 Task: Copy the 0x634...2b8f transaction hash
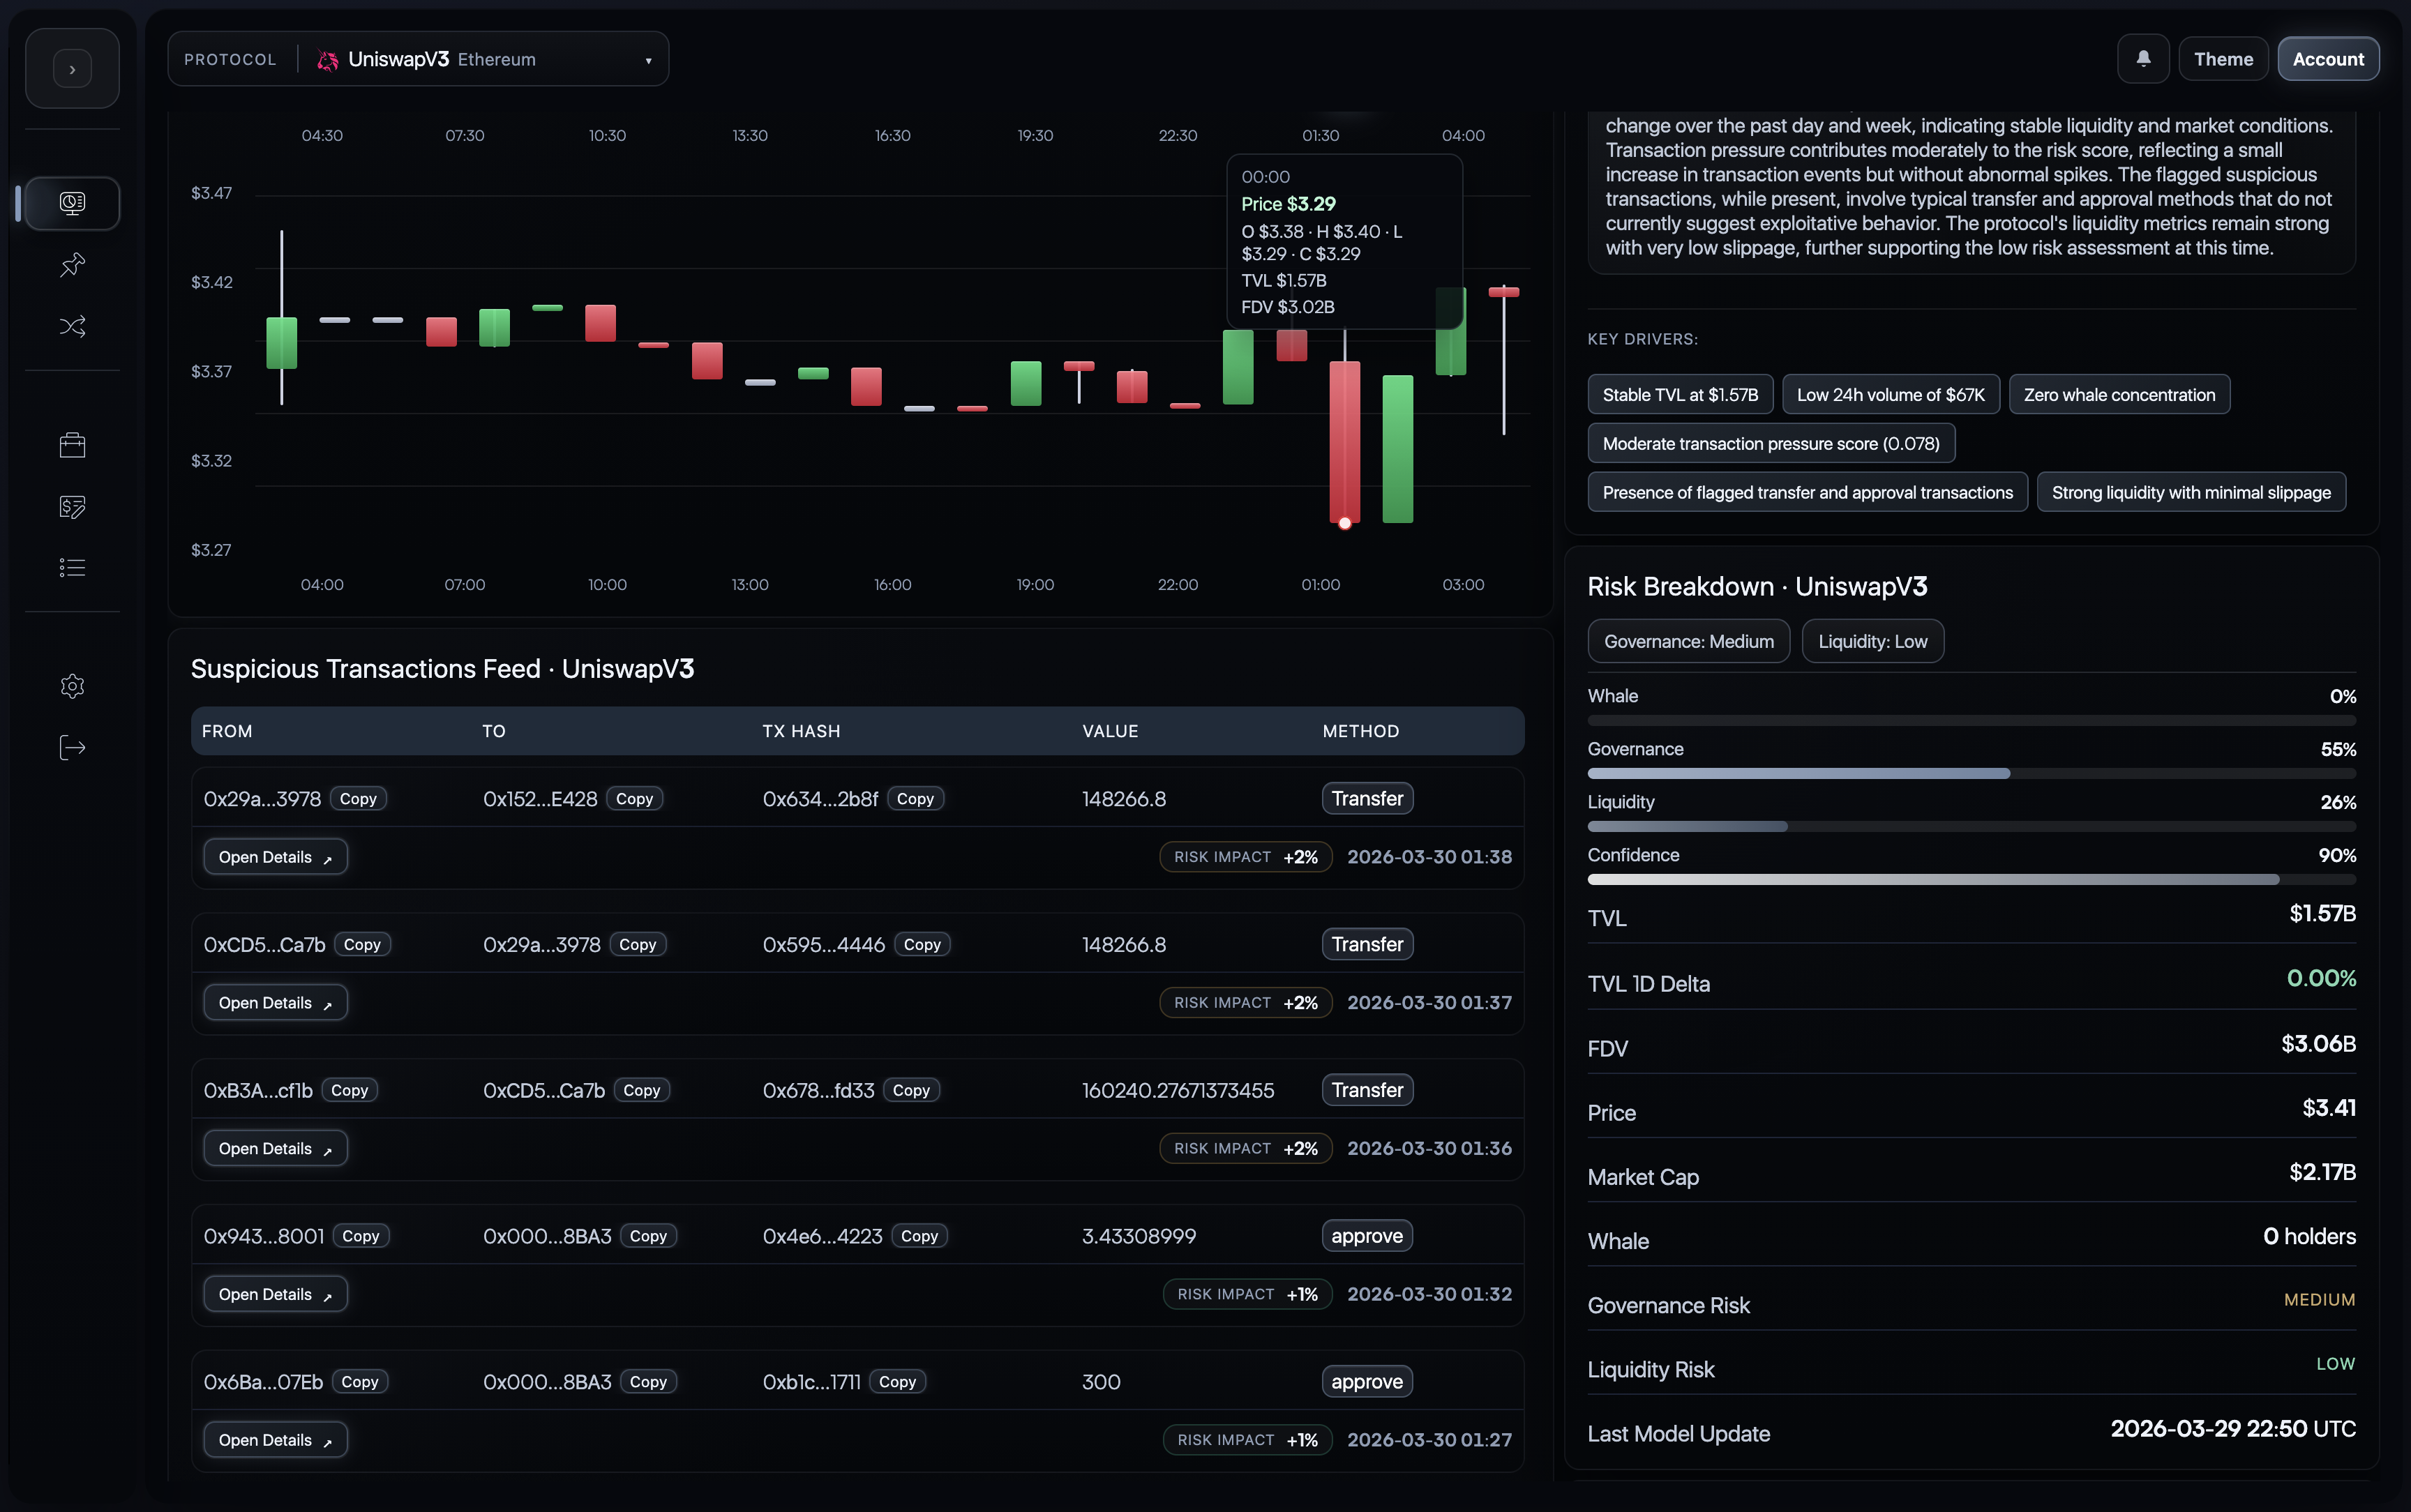pos(915,799)
